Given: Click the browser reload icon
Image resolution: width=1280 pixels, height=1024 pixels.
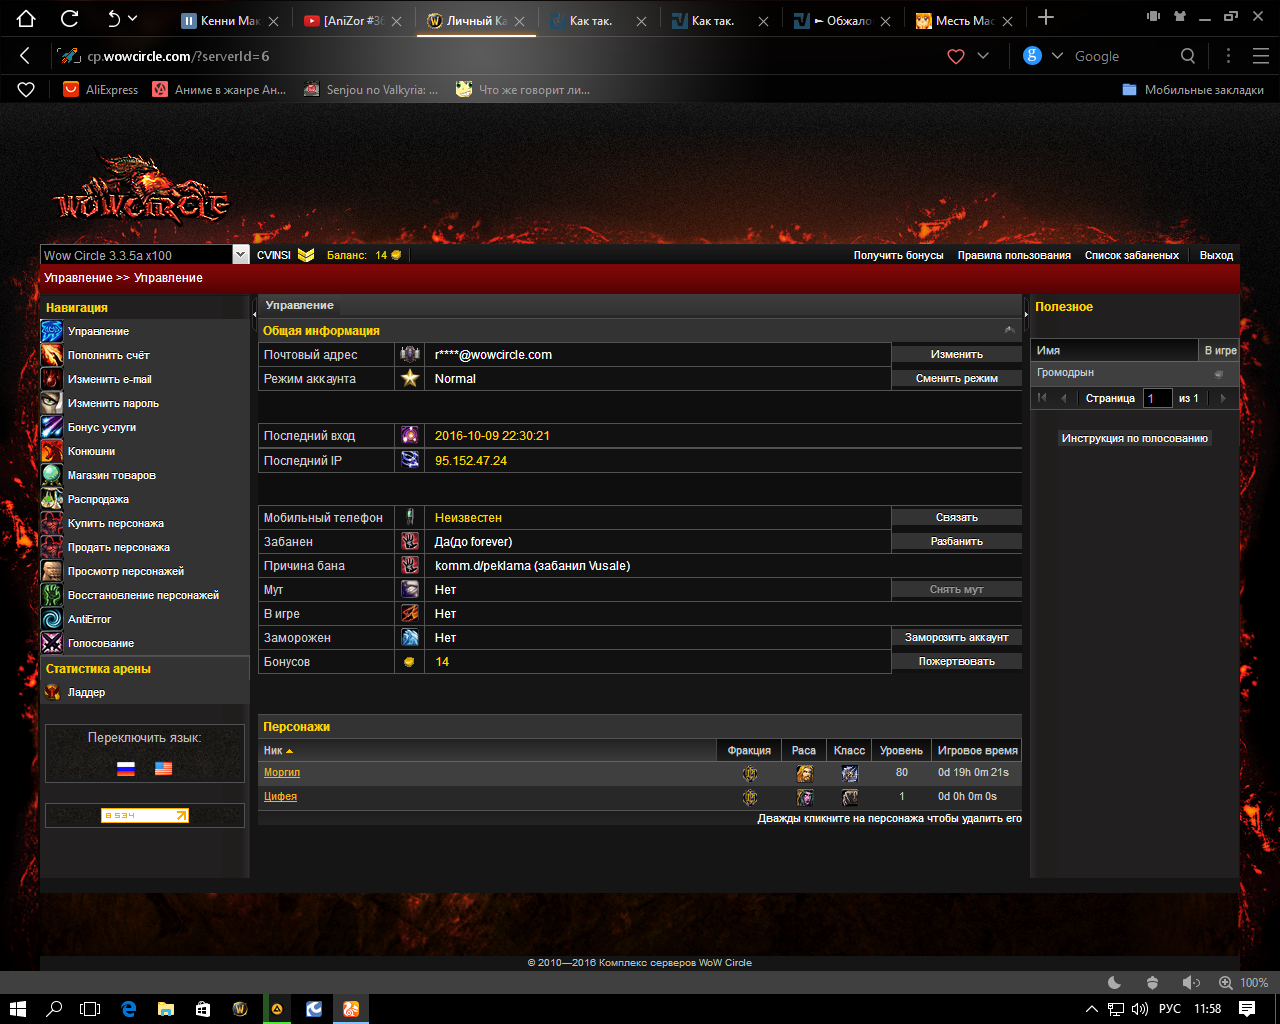Looking at the screenshot, I should tap(69, 18).
